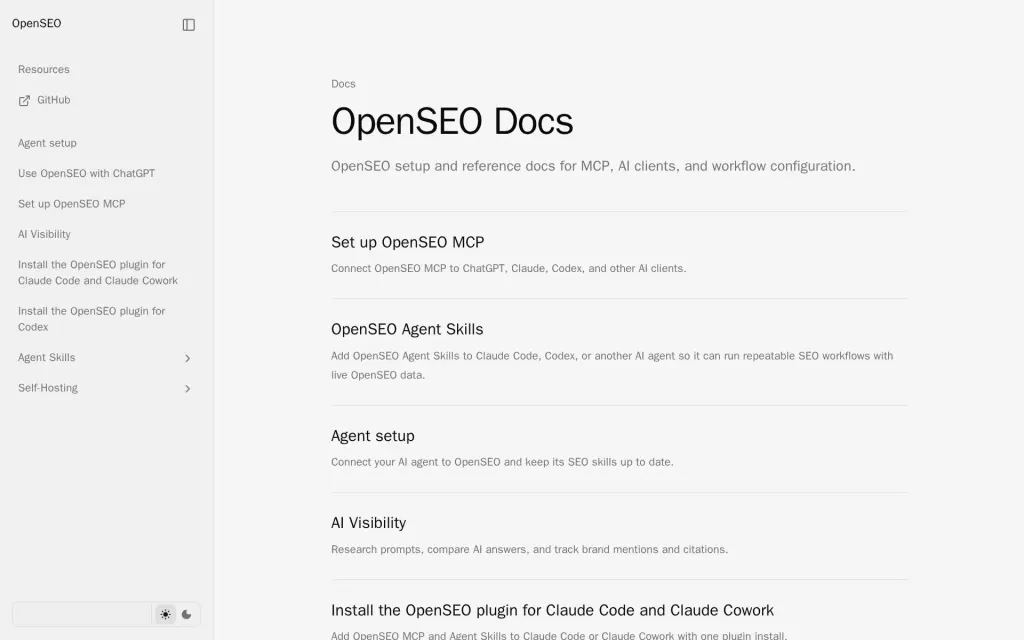Open Install the OpenSEO plugin for Codex
This screenshot has width=1024, height=640.
[91, 319]
